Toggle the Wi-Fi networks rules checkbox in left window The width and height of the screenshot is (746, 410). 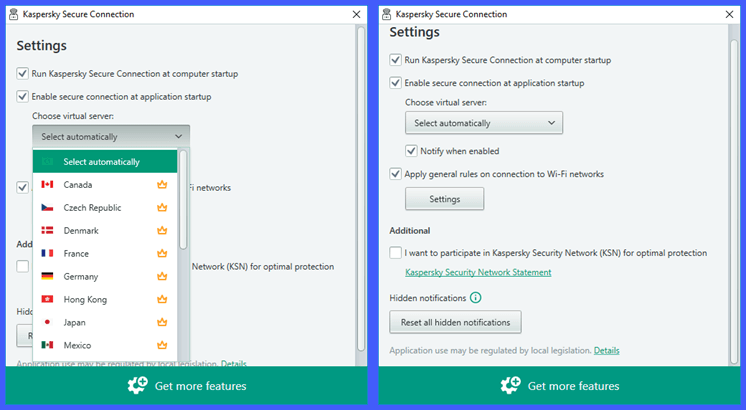pyautogui.click(x=22, y=187)
